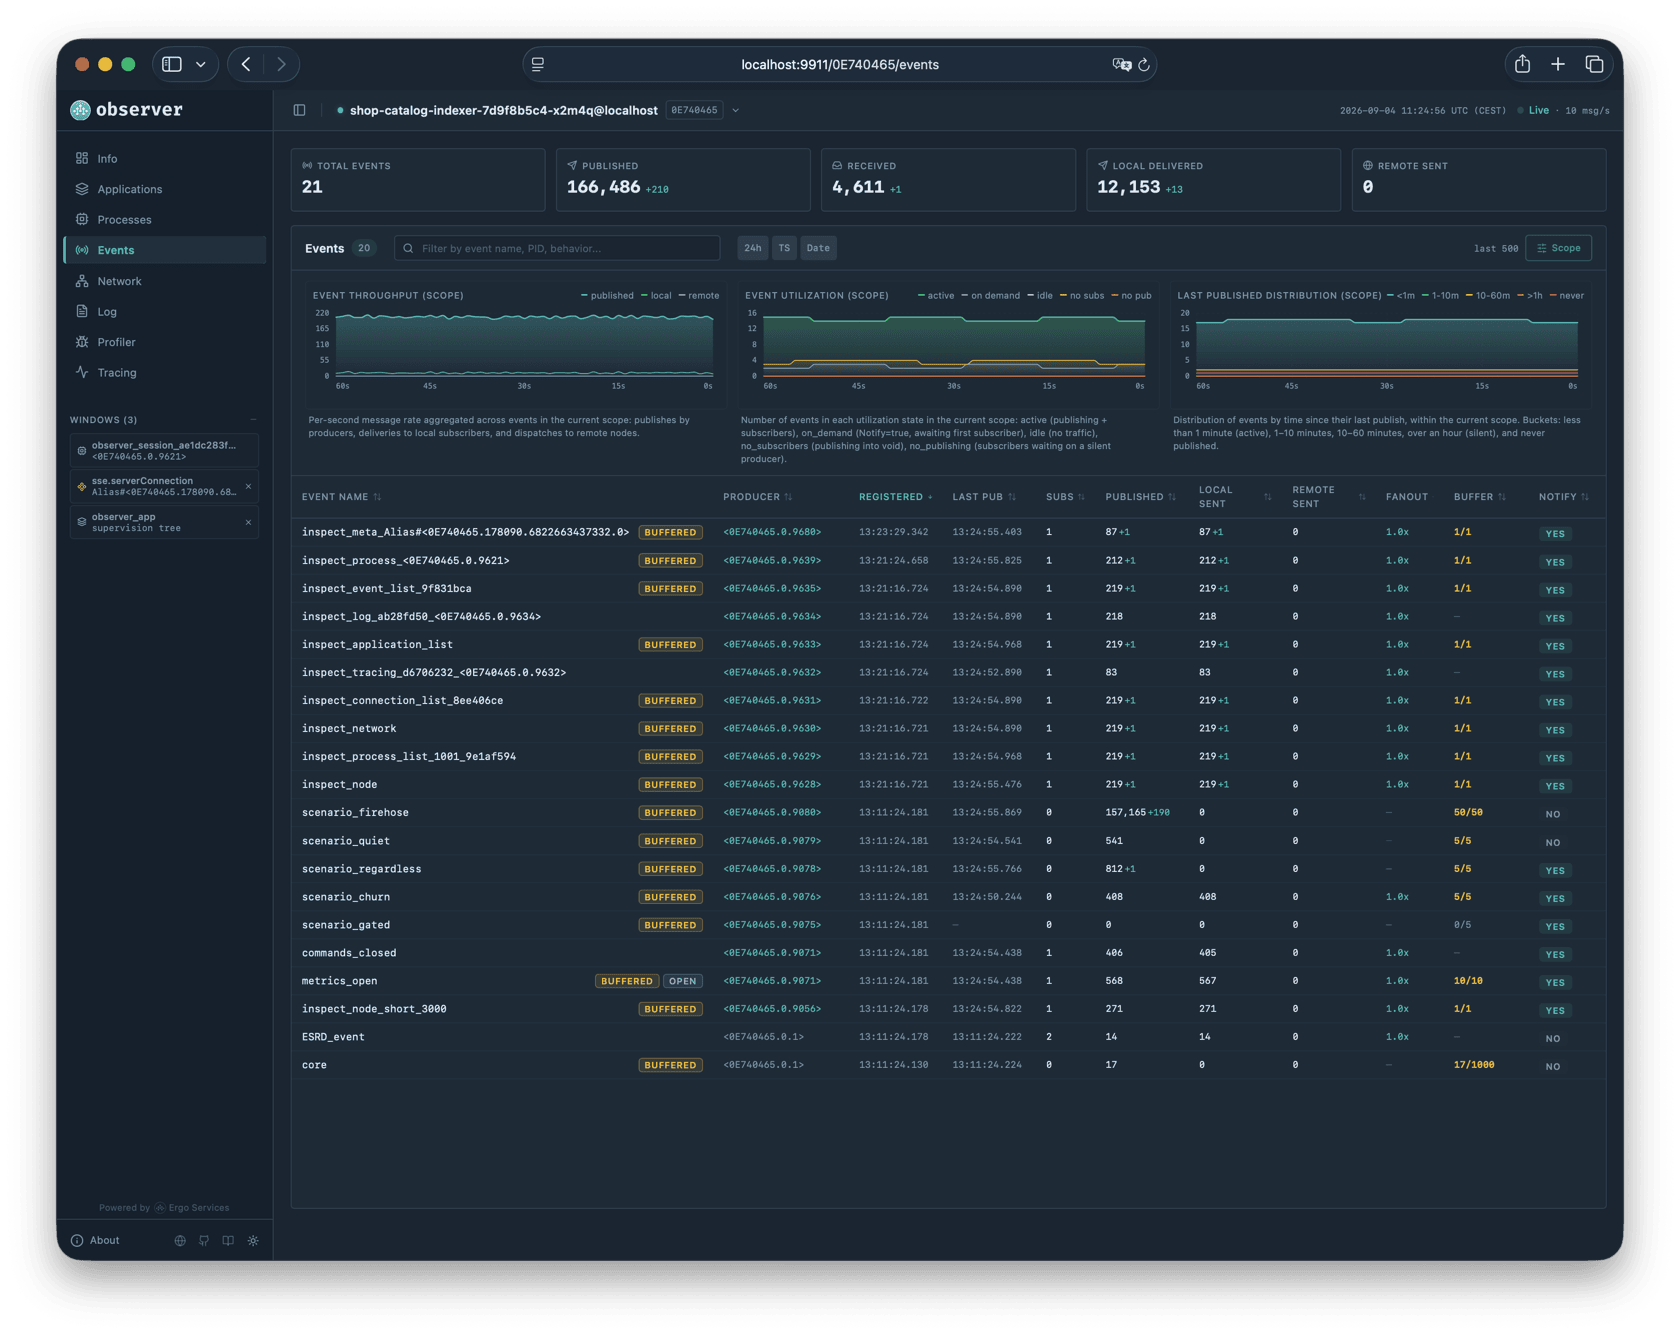The image size is (1680, 1335).
Task: Open a new browser tab with the plus icon
Action: (x=1558, y=64)
